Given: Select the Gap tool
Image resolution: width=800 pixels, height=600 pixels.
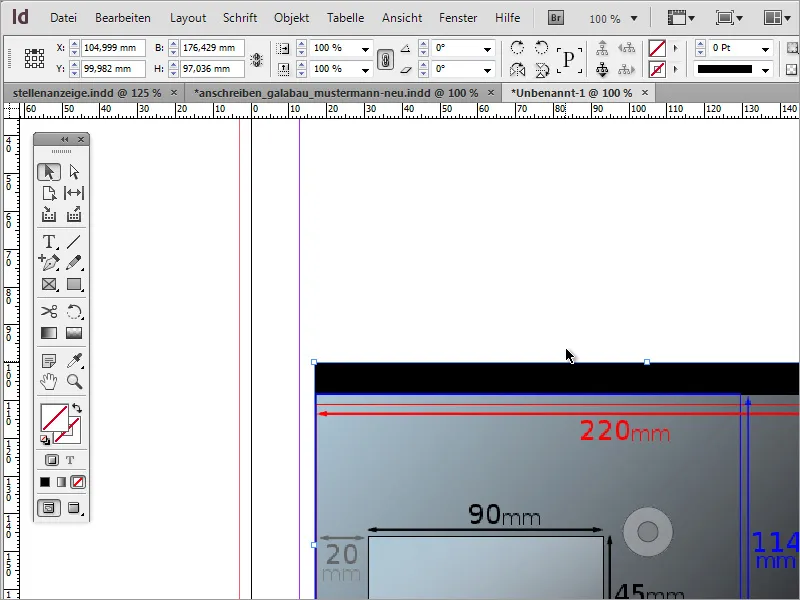Looking at the screenshot, I should pyautogui.click(x=74, y=193).
